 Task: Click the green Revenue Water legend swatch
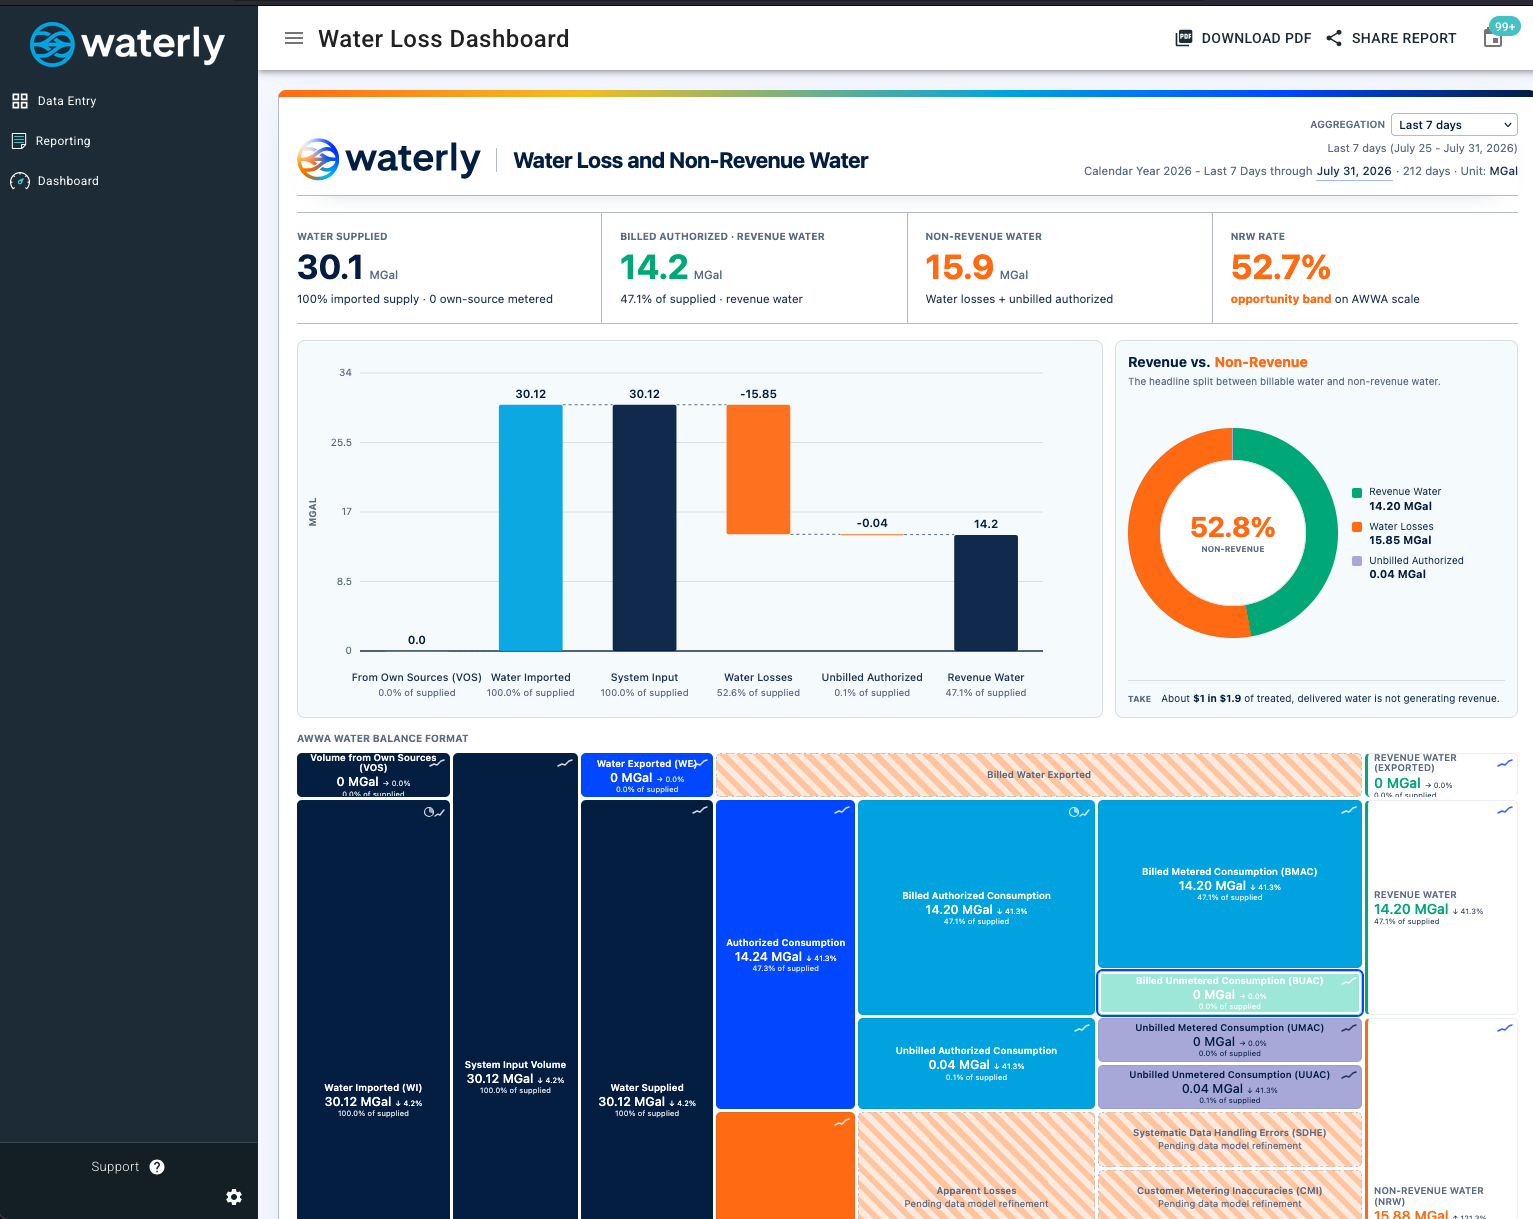1357,492
